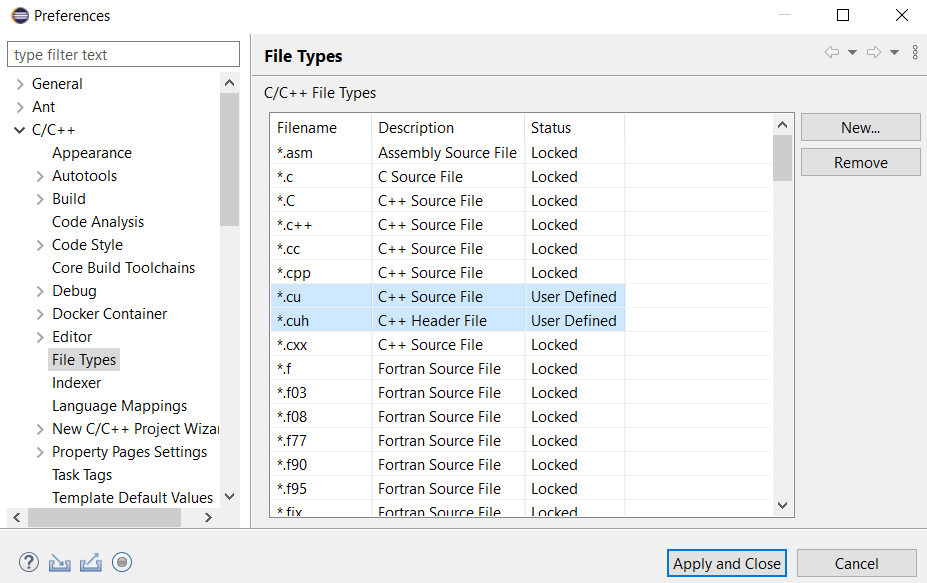Click the New... button

point(860,127)
